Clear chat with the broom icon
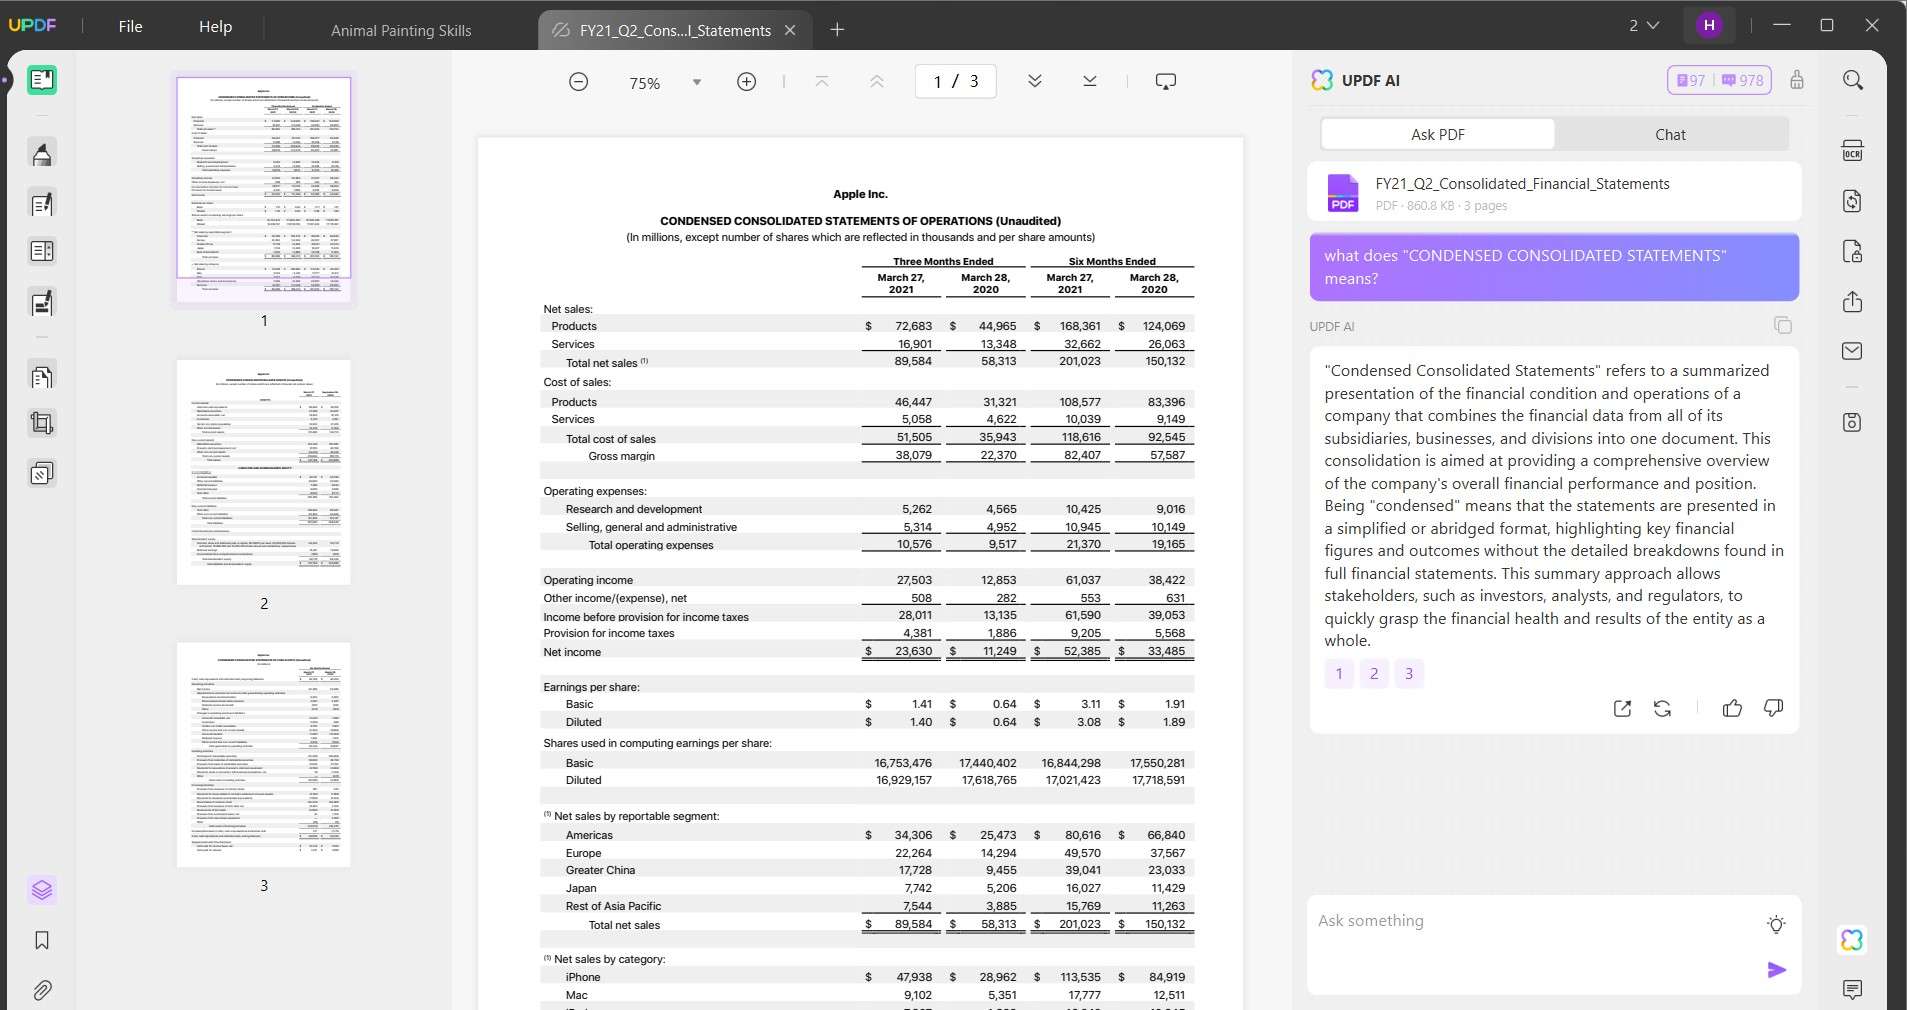The image size is (1907, 1010). pos(1797,80)
